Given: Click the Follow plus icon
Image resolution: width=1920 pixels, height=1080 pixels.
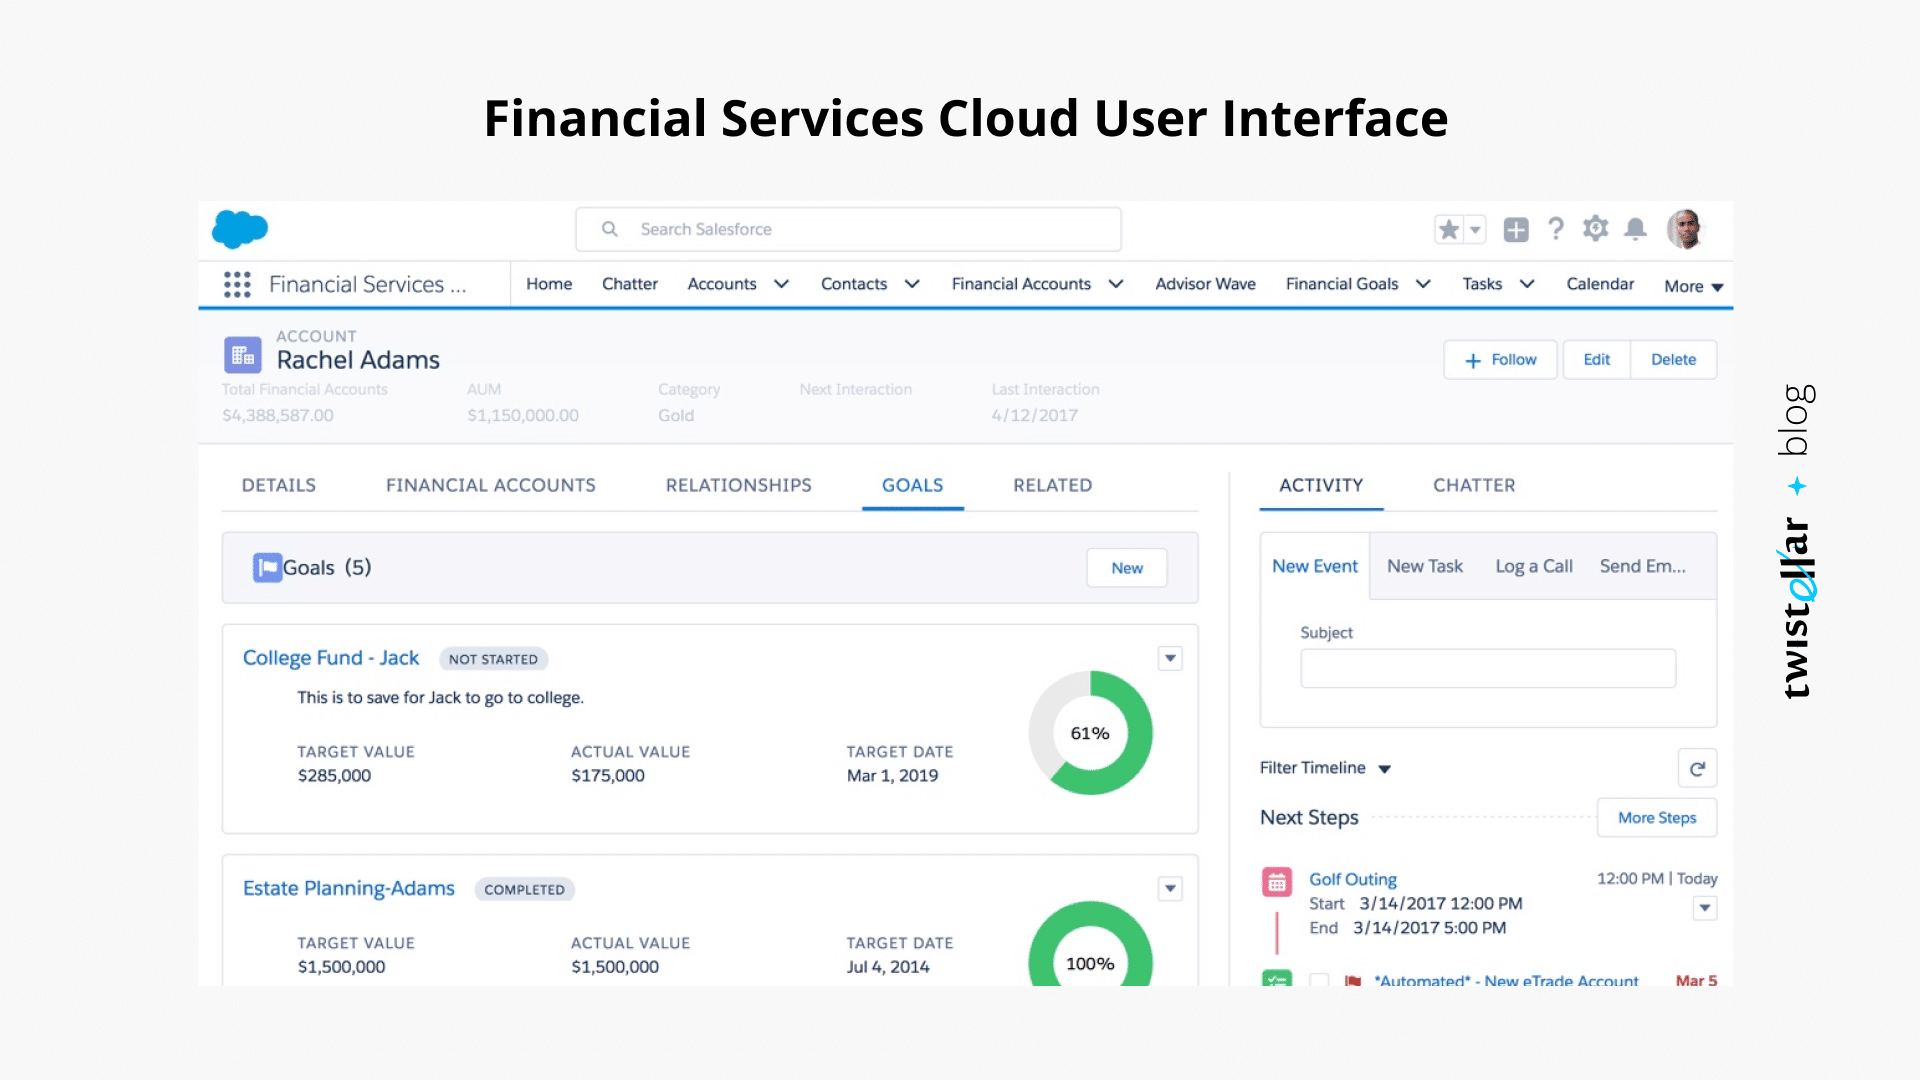Looking at the screenshot, I should (1473, 361).
